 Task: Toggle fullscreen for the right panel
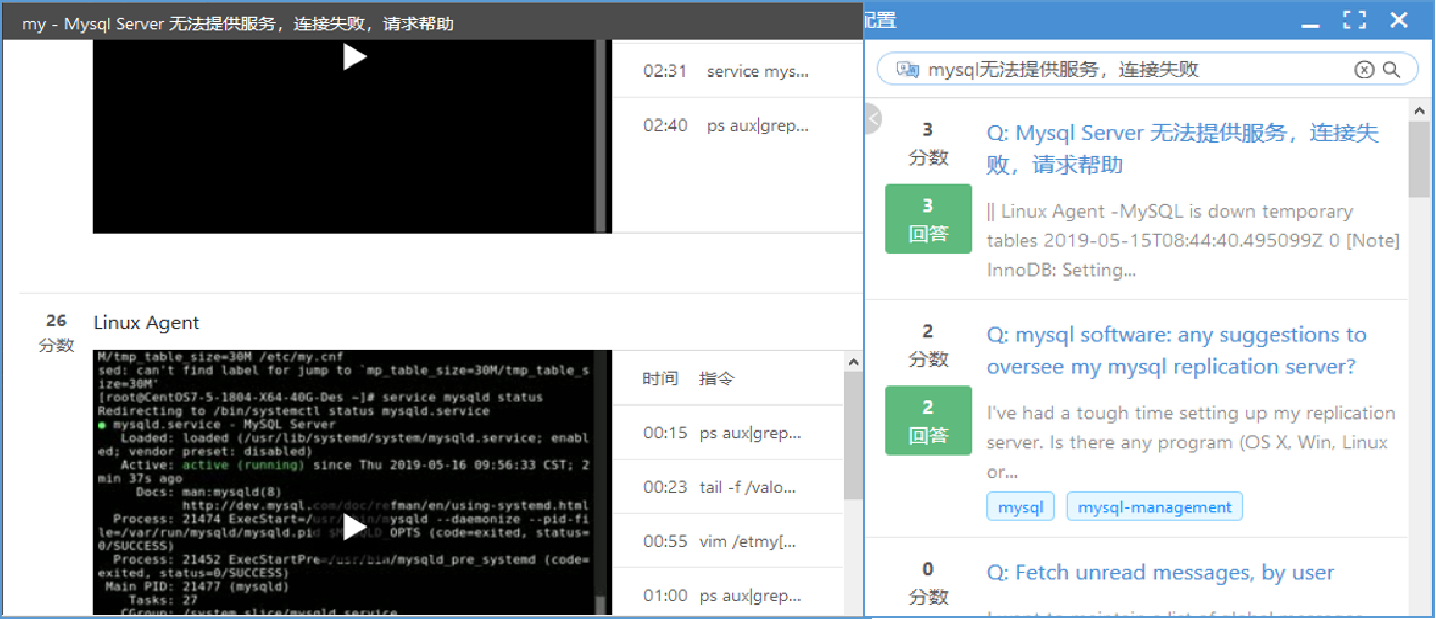click(1355, 19)
